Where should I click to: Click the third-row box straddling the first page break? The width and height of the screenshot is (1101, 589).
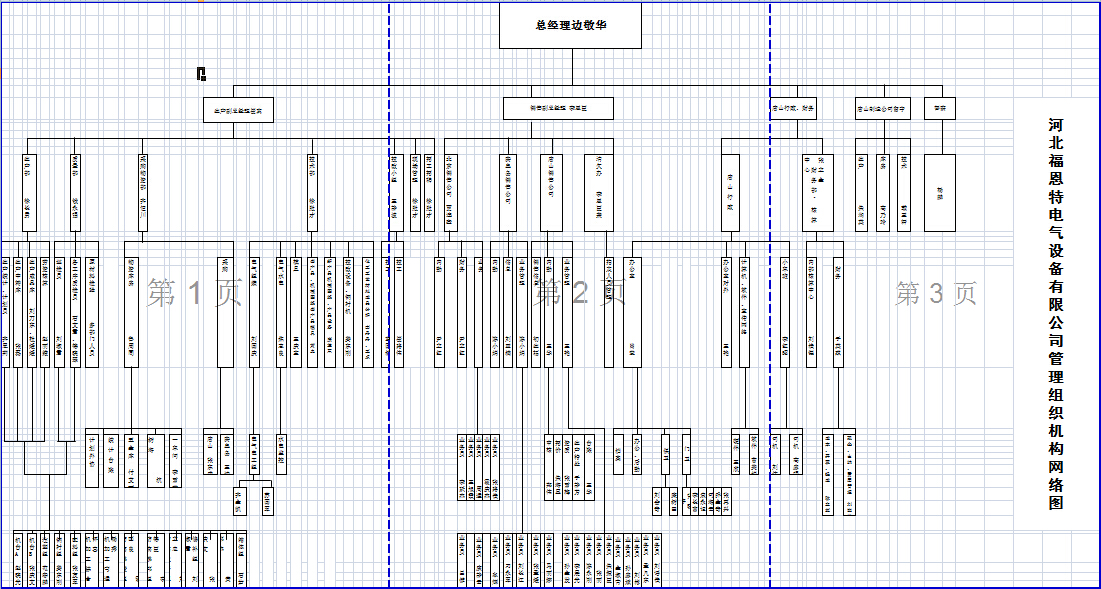coord(394,192)
